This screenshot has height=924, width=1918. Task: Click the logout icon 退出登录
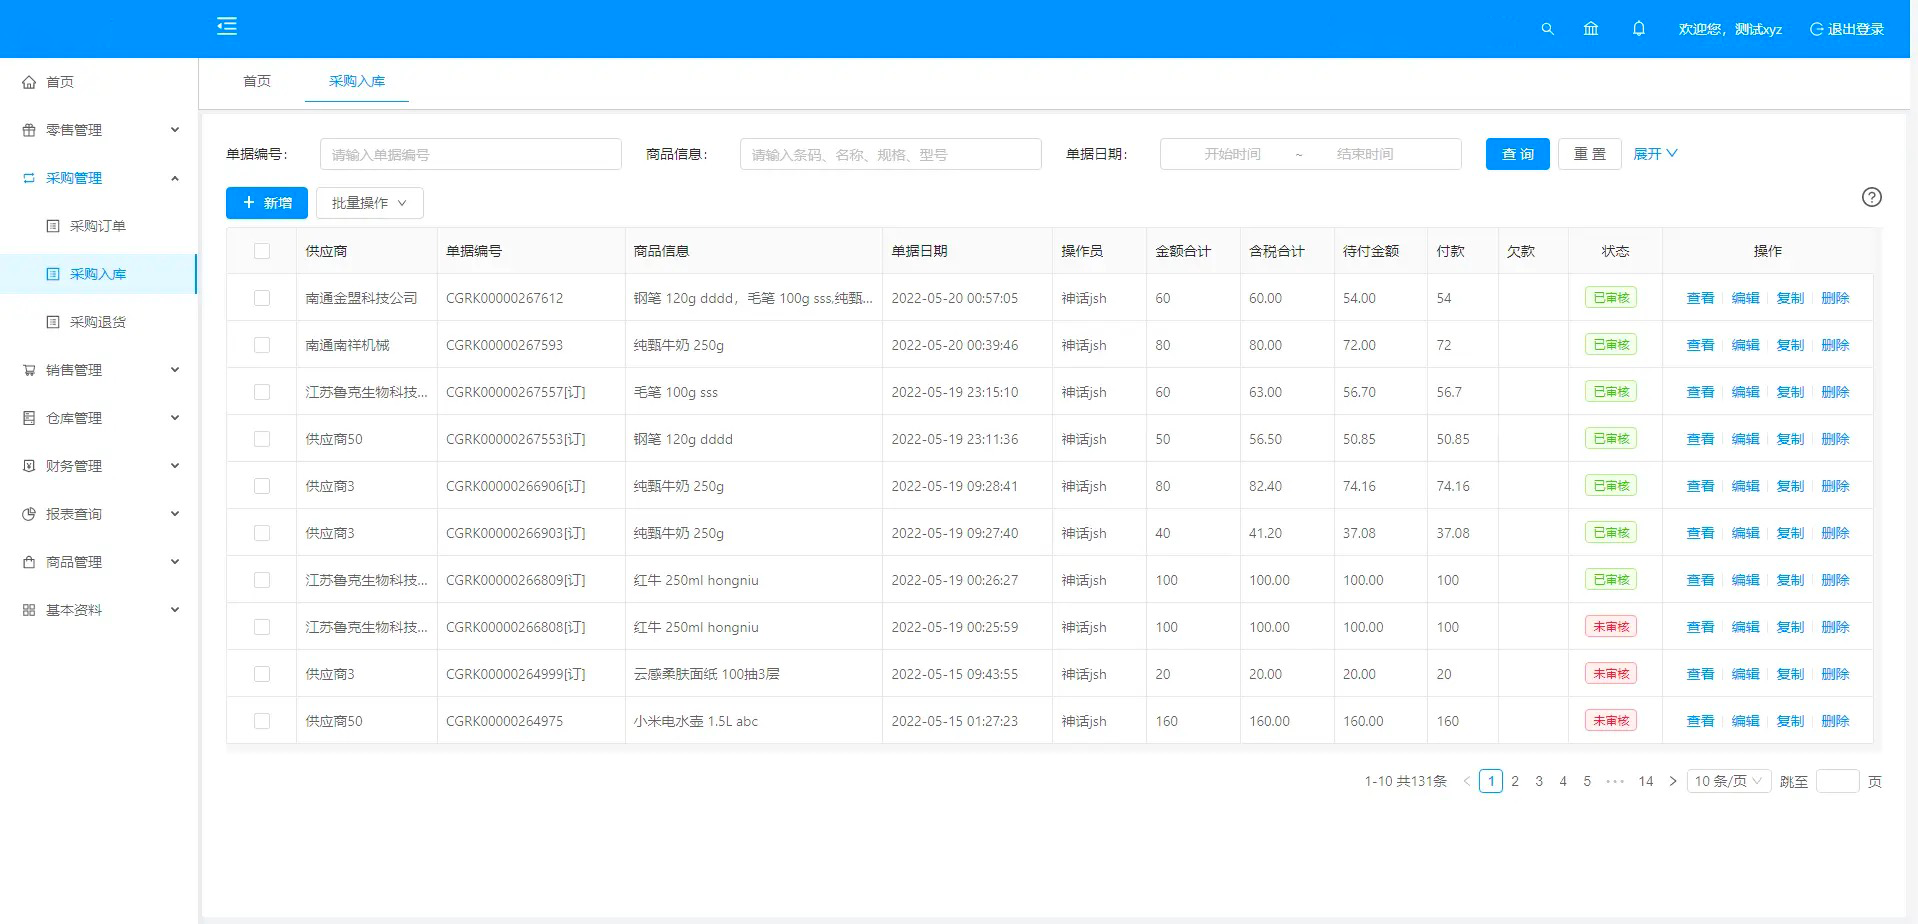(x=1816, y=29)
